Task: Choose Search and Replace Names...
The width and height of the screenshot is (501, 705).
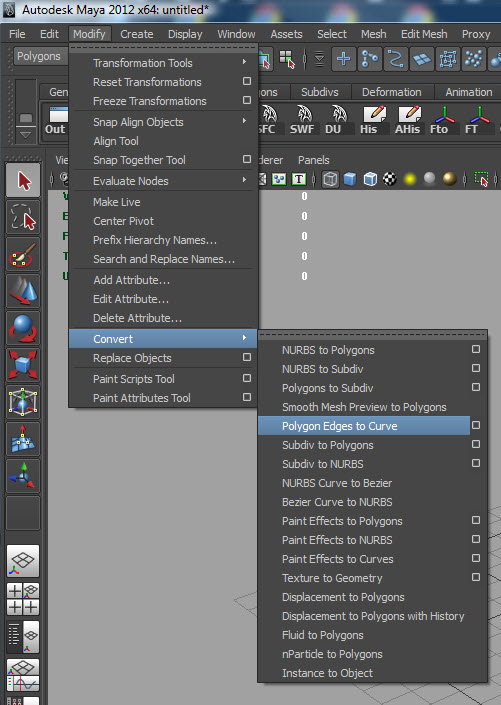Action: (164, 259)
